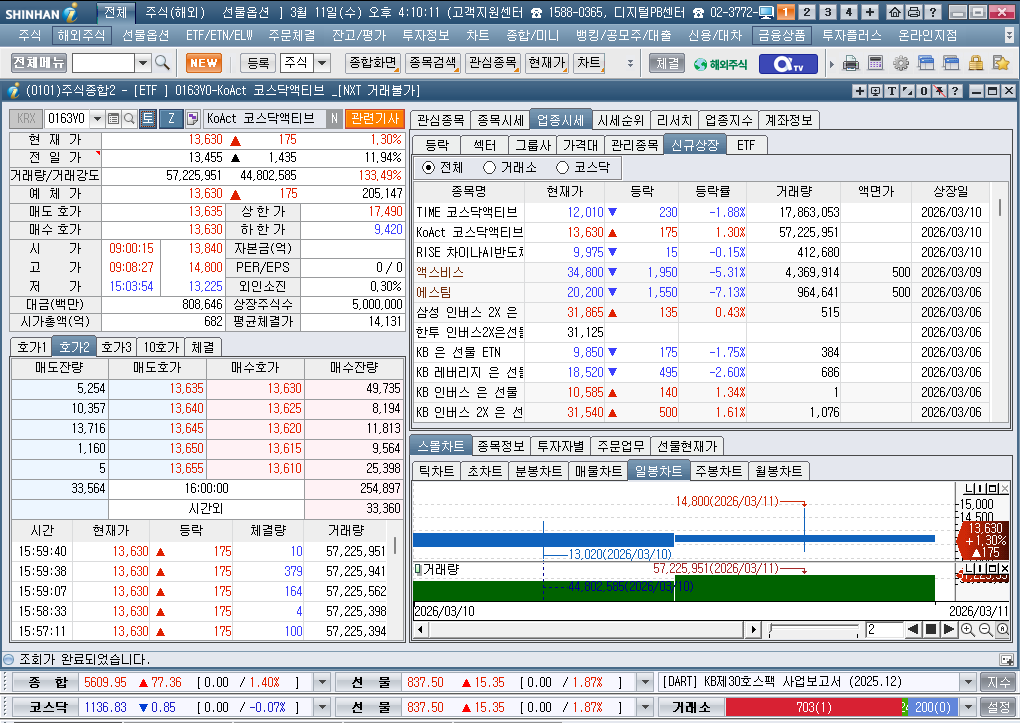This screenshot has width=1020, height=723.
Task: Click the chart rewind back triangle
Action: pyautogui.click(x=913, y=629)
